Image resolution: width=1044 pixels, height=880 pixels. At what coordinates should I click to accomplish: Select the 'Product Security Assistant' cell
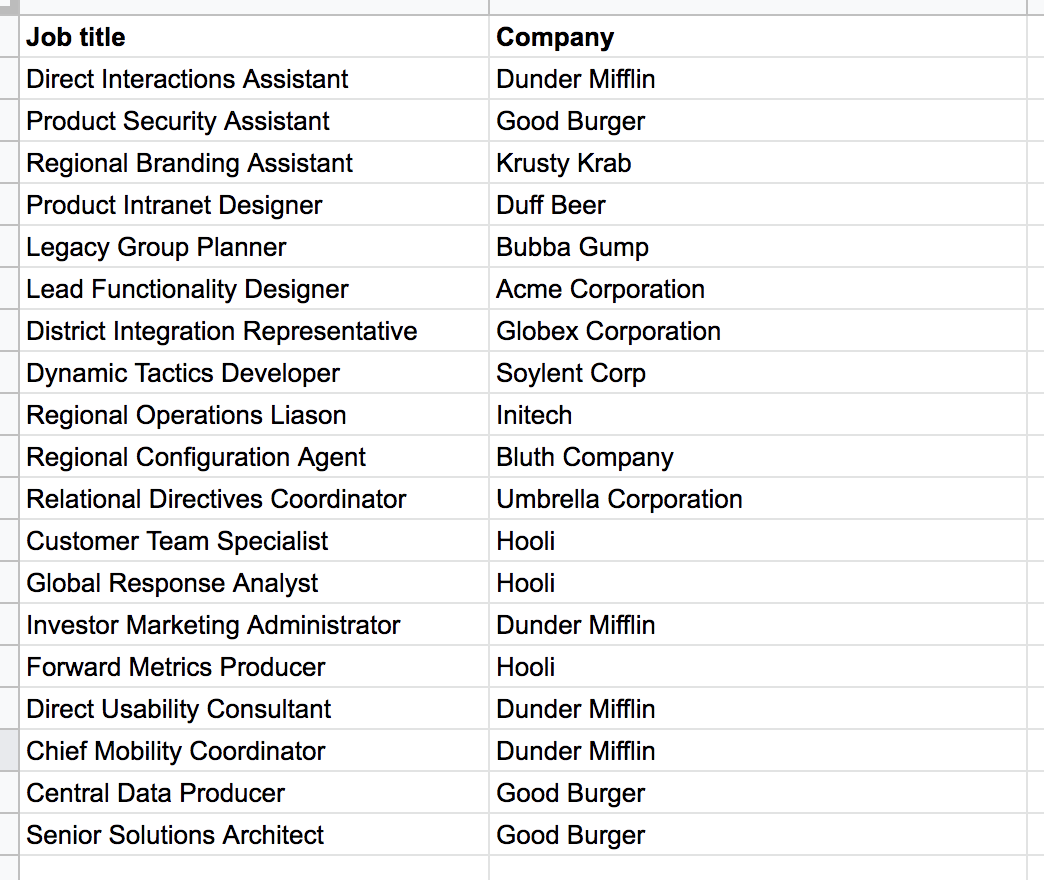pos(254,120)
